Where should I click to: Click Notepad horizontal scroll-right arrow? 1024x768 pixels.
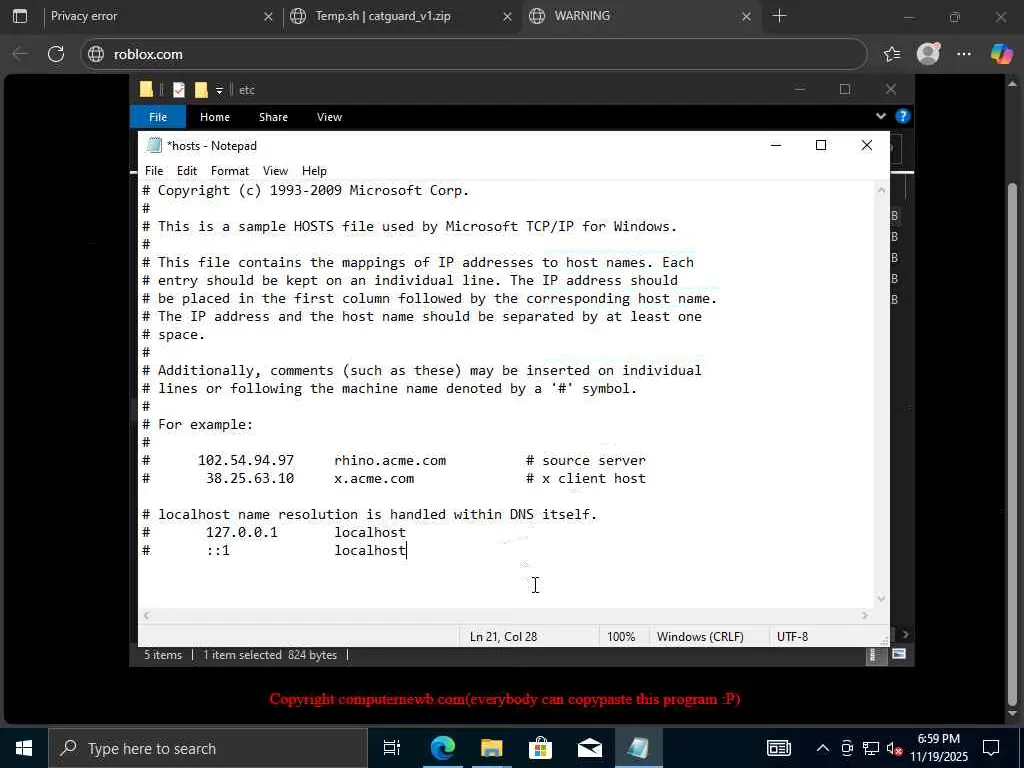coord(865,615)
